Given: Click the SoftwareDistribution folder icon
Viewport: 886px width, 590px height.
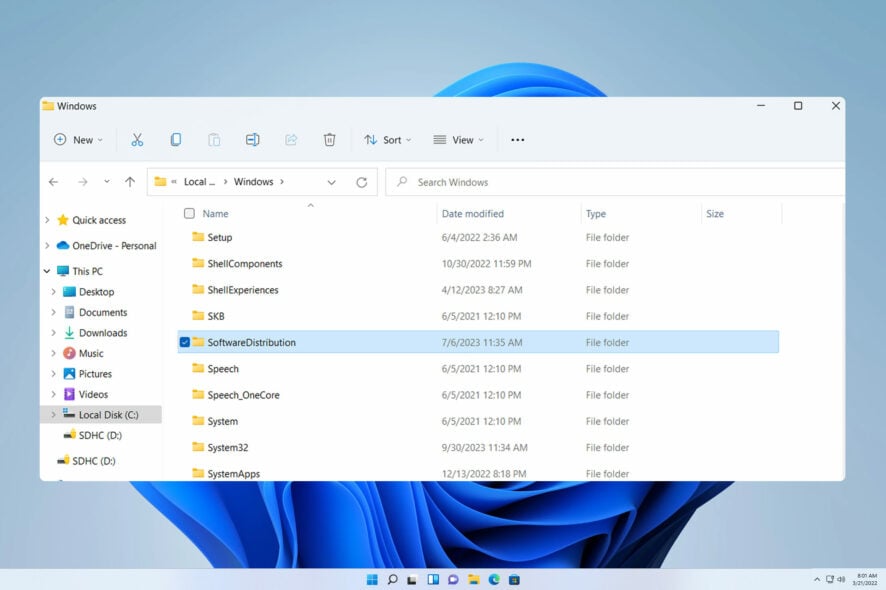Looking at the screenshot, I should click(198, 342).
